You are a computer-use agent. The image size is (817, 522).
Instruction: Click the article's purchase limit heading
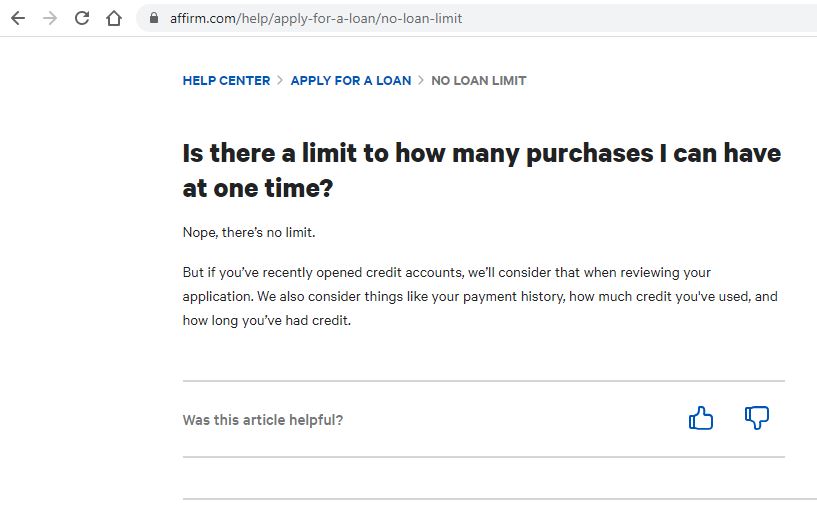click(x=481, y=170)
